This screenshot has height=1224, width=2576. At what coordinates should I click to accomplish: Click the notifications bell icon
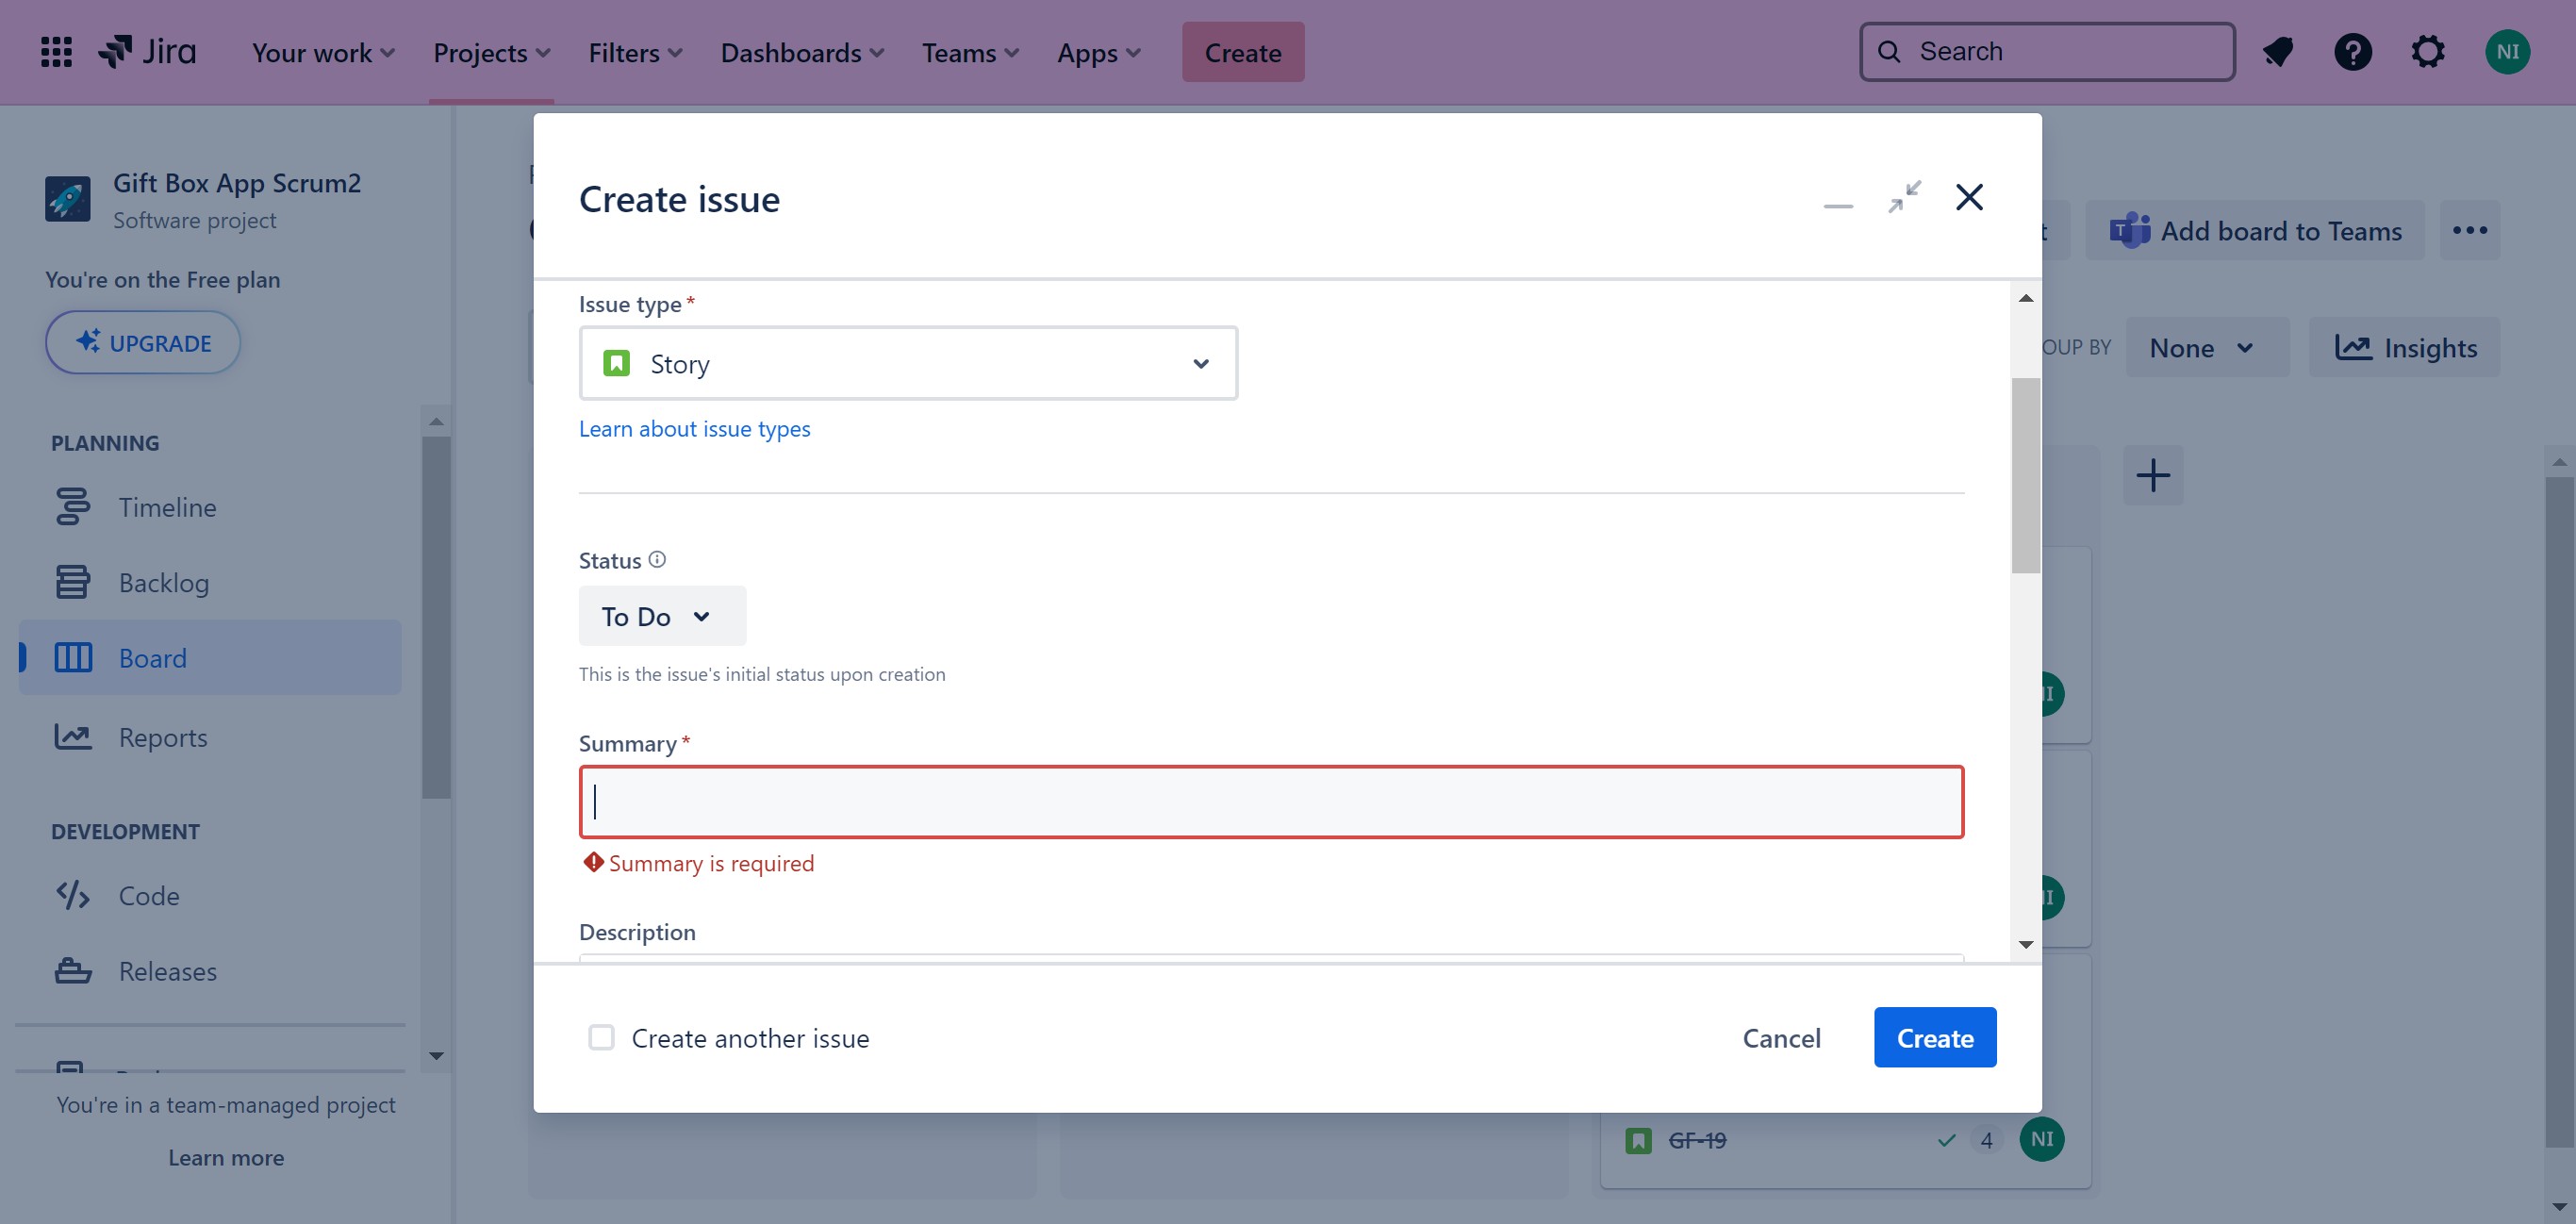(2278, 52)
